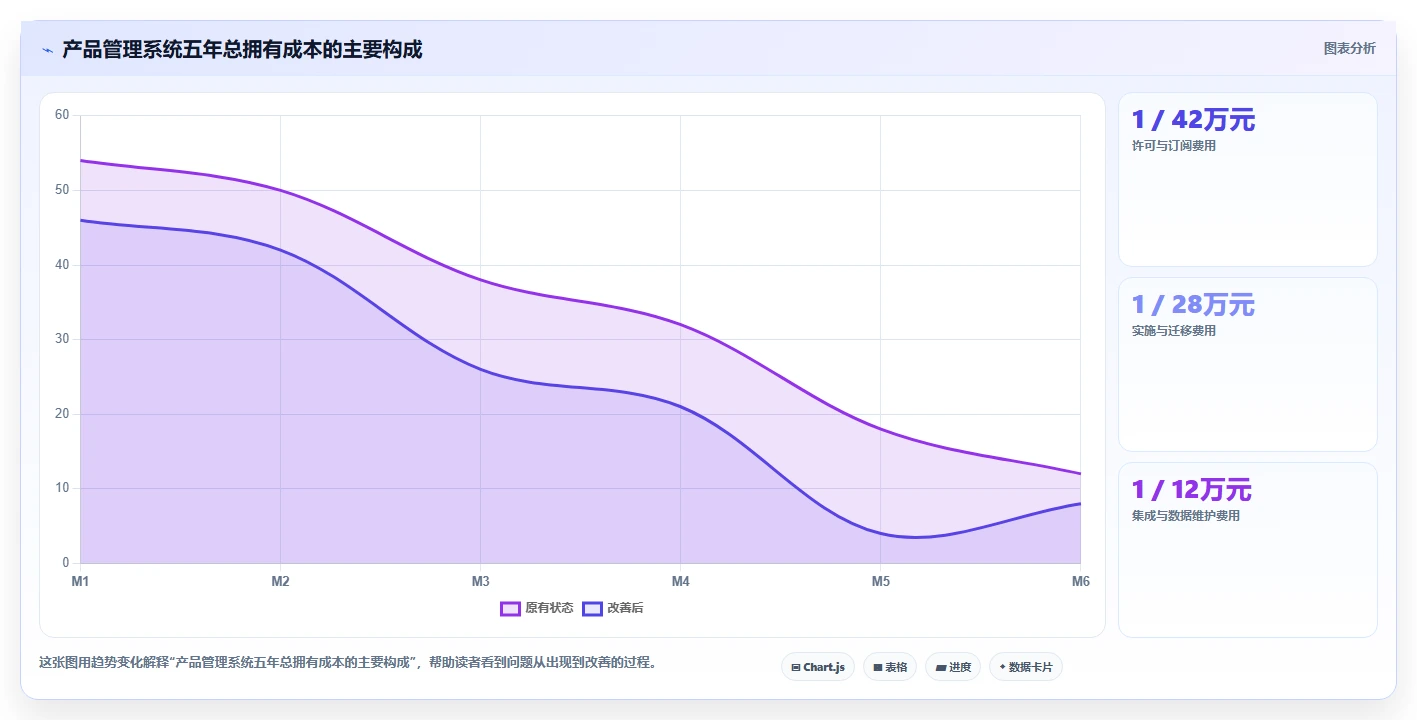Click the 实施与迁移费用 caption text
Screen dimensions: 1417x720
point(1173,331)
